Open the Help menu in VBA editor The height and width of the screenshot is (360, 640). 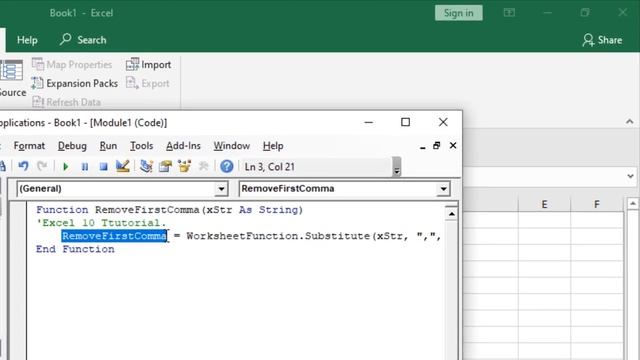pyautogui.click(x=273, y=146)
